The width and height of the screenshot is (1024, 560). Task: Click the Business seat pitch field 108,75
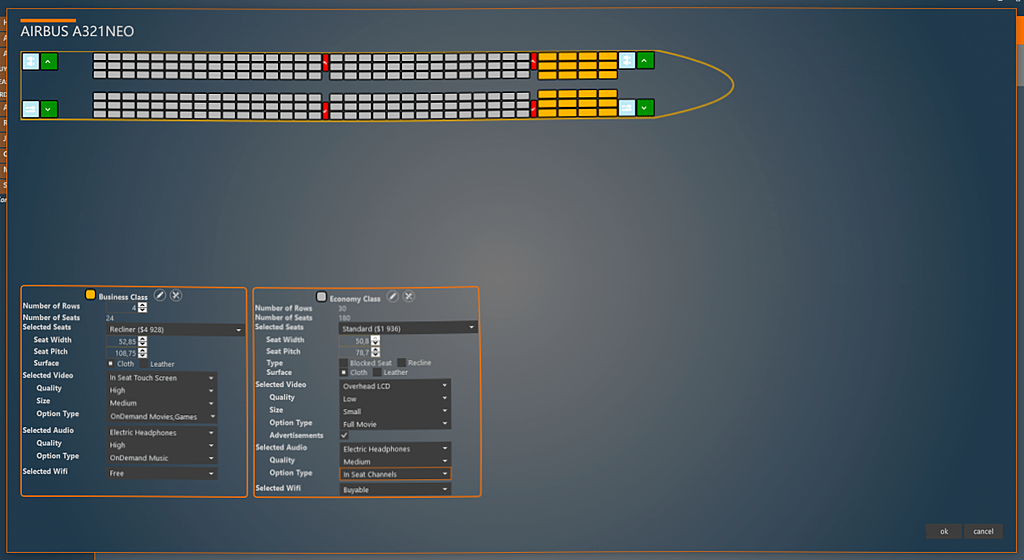point(122,353)
